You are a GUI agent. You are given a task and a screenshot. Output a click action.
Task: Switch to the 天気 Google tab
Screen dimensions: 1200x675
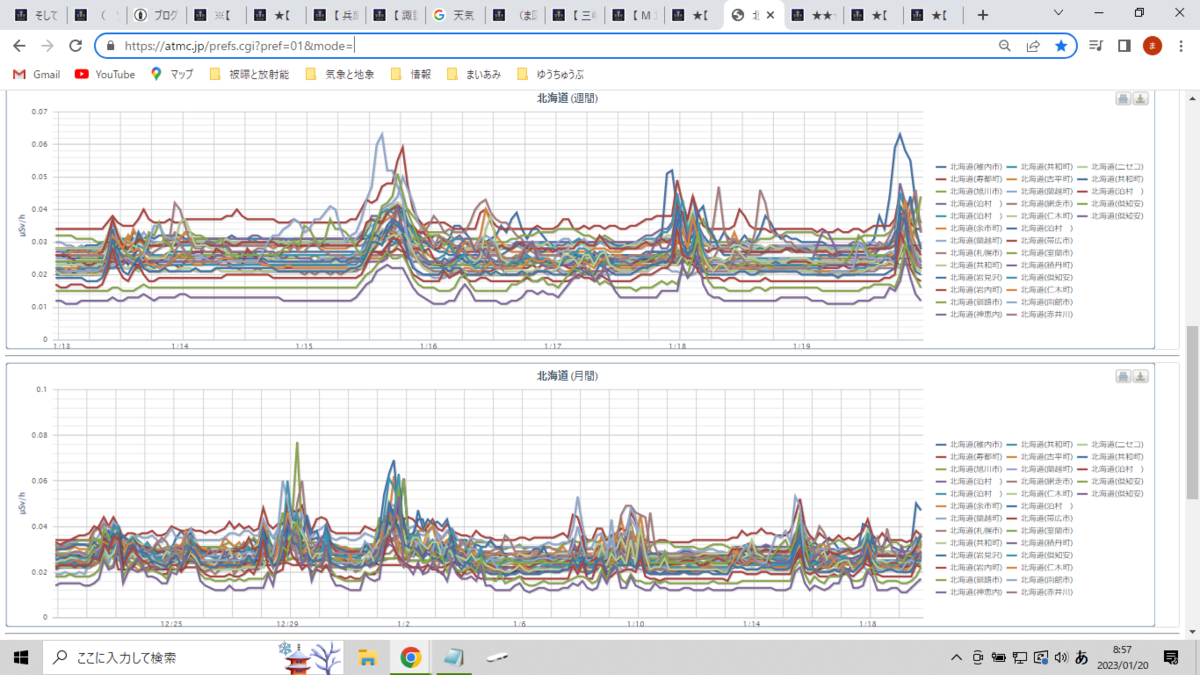453,15
